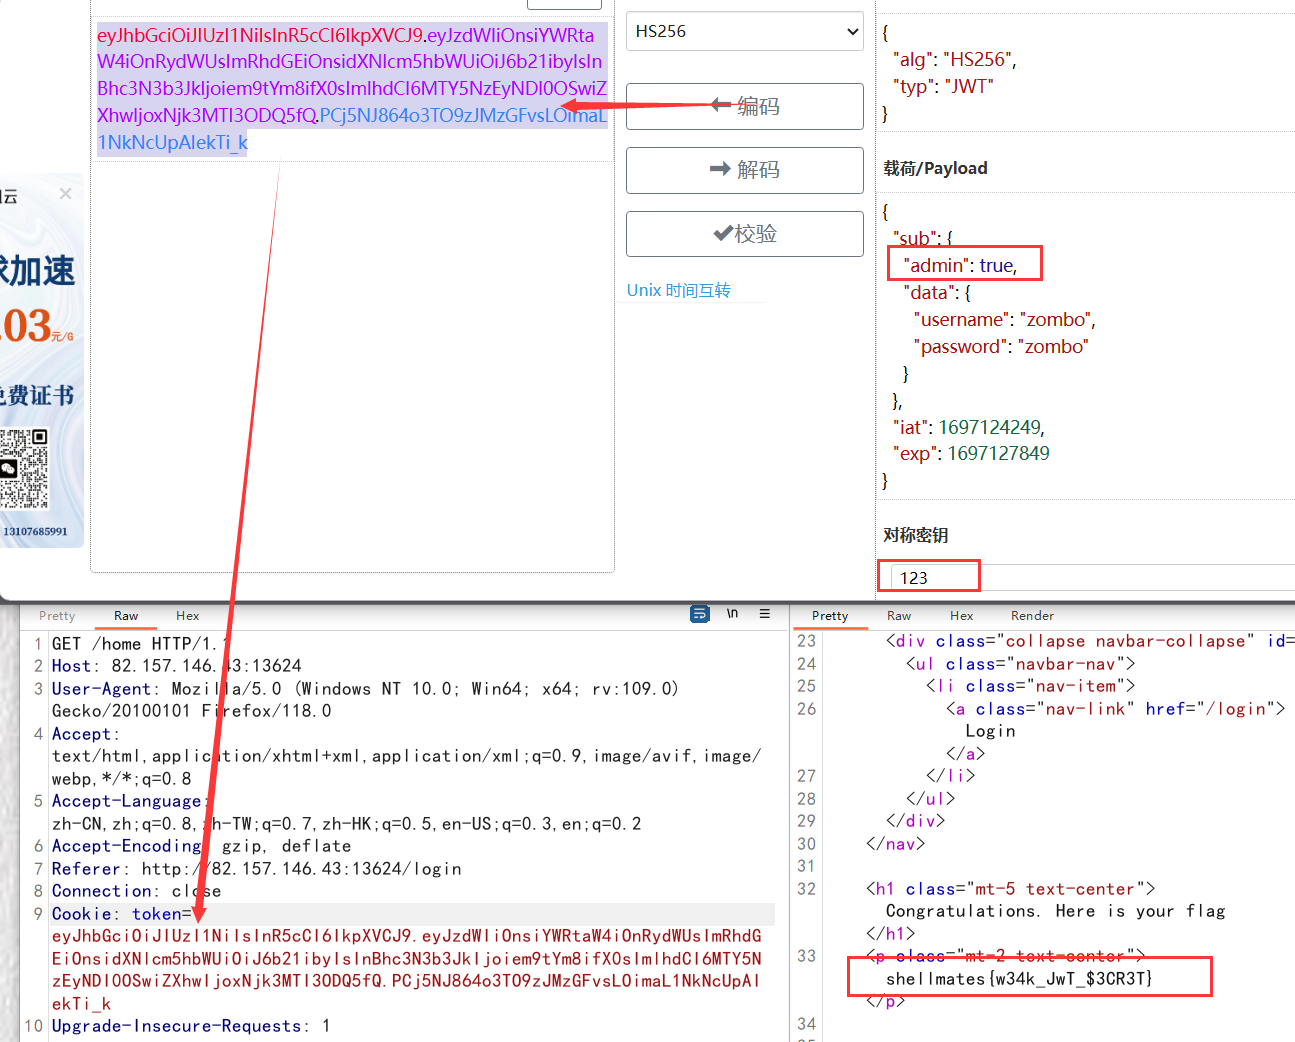Click the ul class navbar-nav response line

pyautogui.click(x=1020, y=664)
